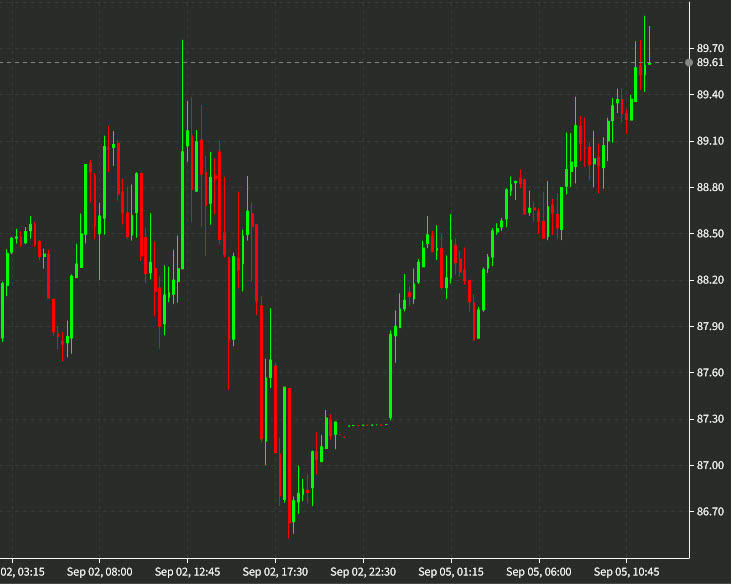Screen dimensions: 731x584
Task: Click the Sep 05, 01:15 time label
Action: point(451,572)
